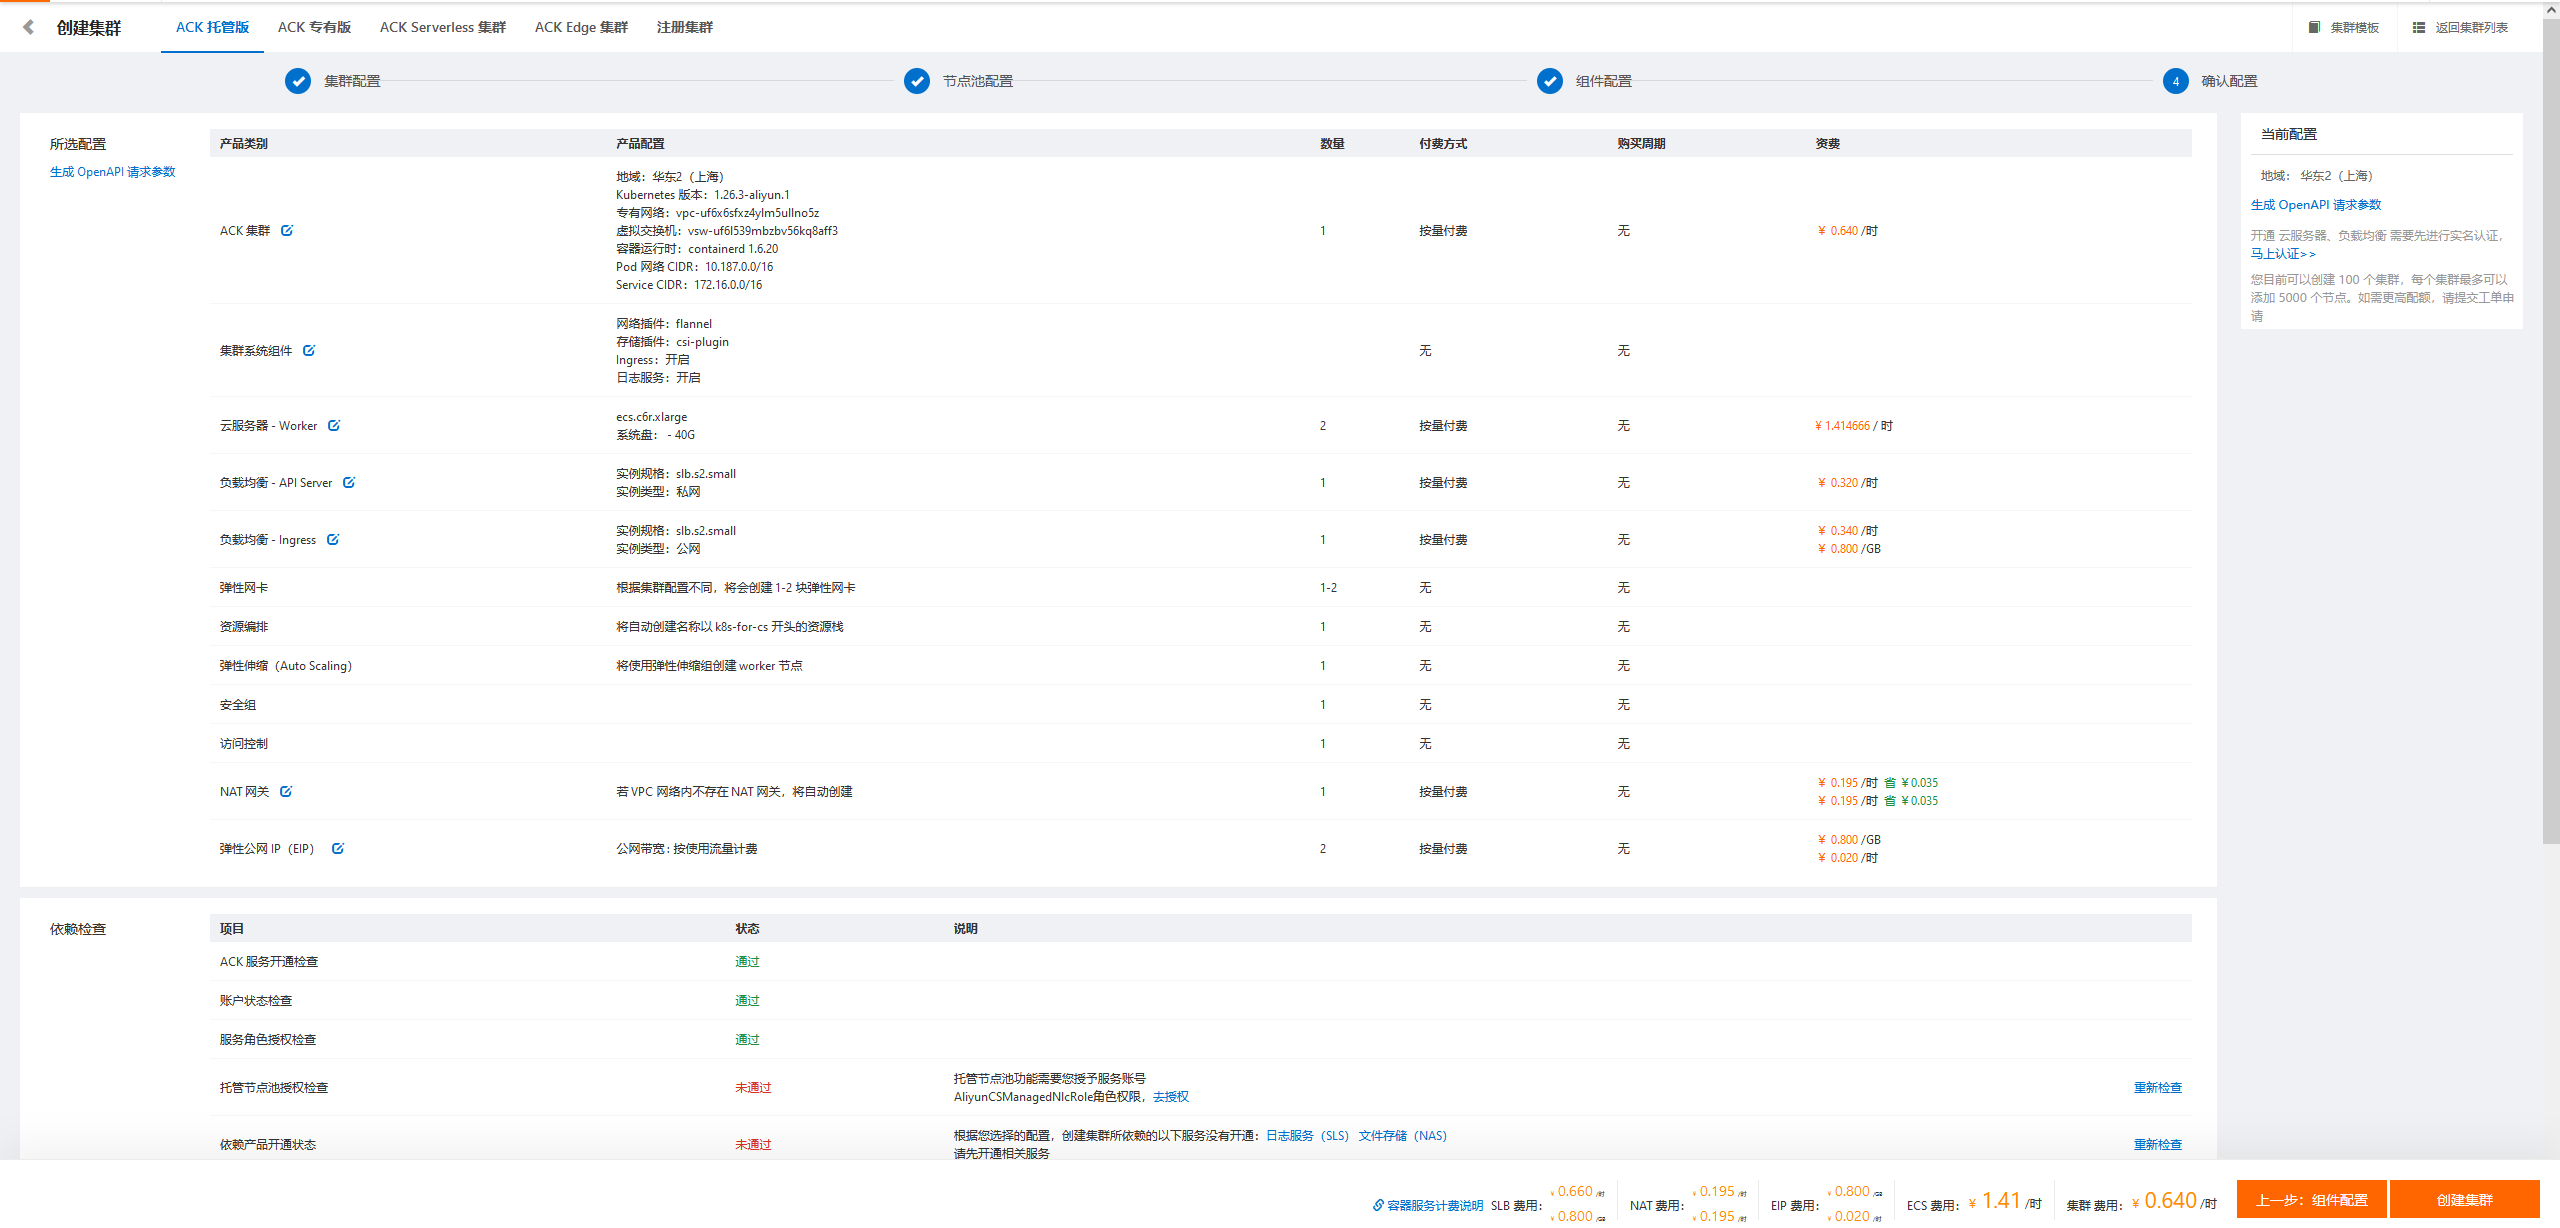Screen dimensions: 2560x1228
Task: Click the 组件配置 step checkmark
Action: pos(1550,81)
